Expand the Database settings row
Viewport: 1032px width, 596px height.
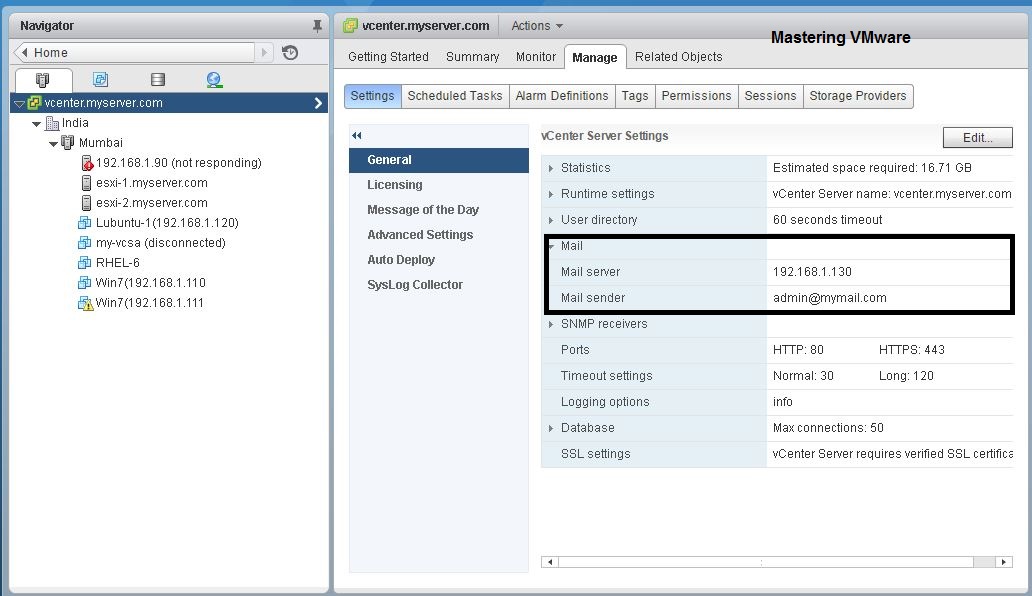551,428
